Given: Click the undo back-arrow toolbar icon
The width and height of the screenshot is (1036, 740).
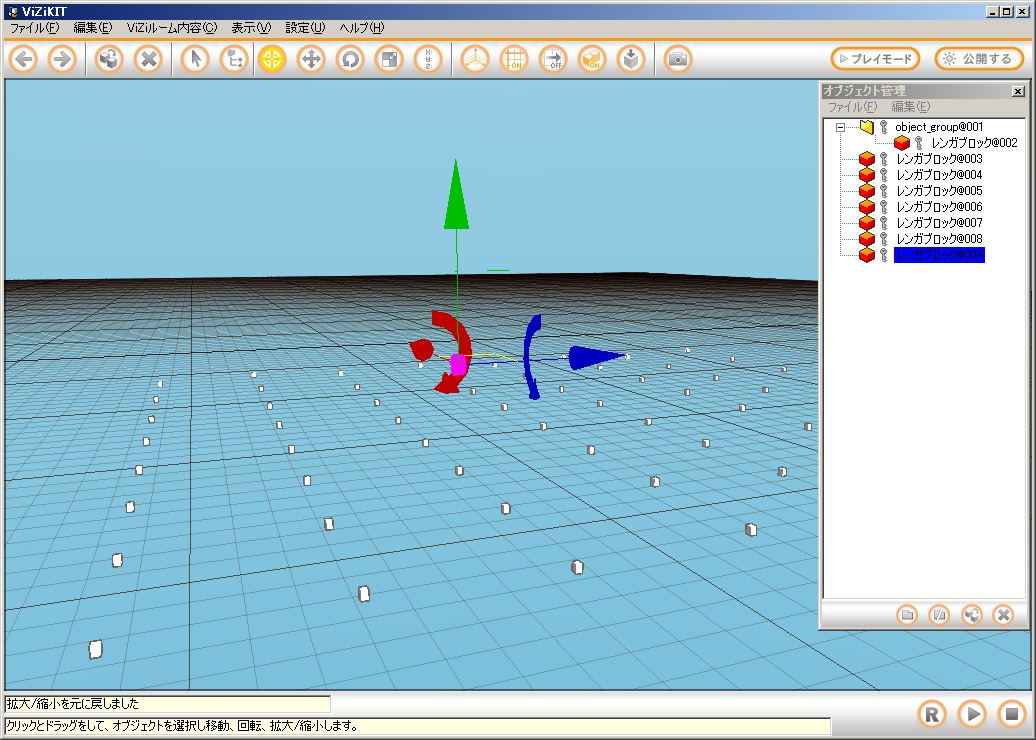Looking at the screenshot, I should tap(24, 59).
